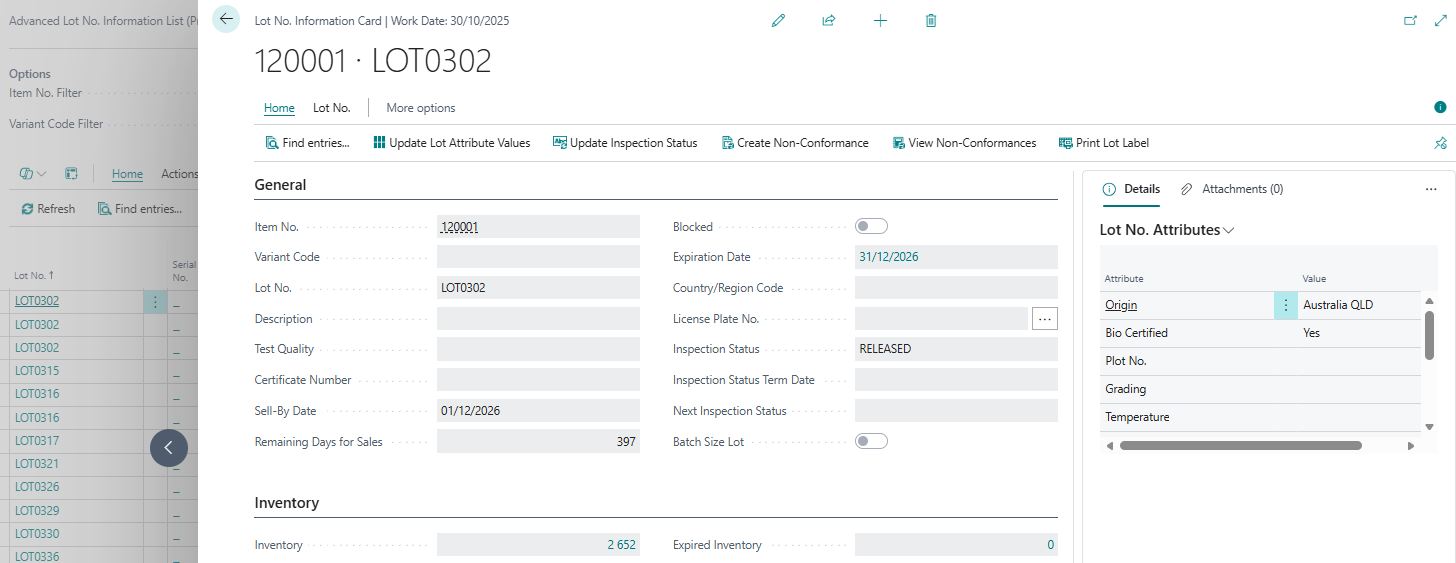Open the FactBox more options ellipsis
The image size is (1456, 563).
pos(1431,189)
